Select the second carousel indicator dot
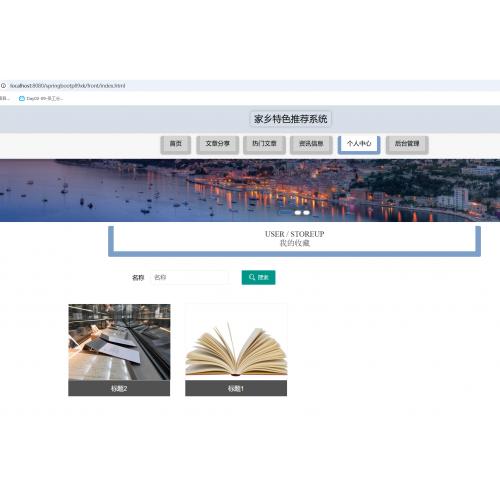The width and height of the screenshot is (500, 500). [x=306, y=213]
